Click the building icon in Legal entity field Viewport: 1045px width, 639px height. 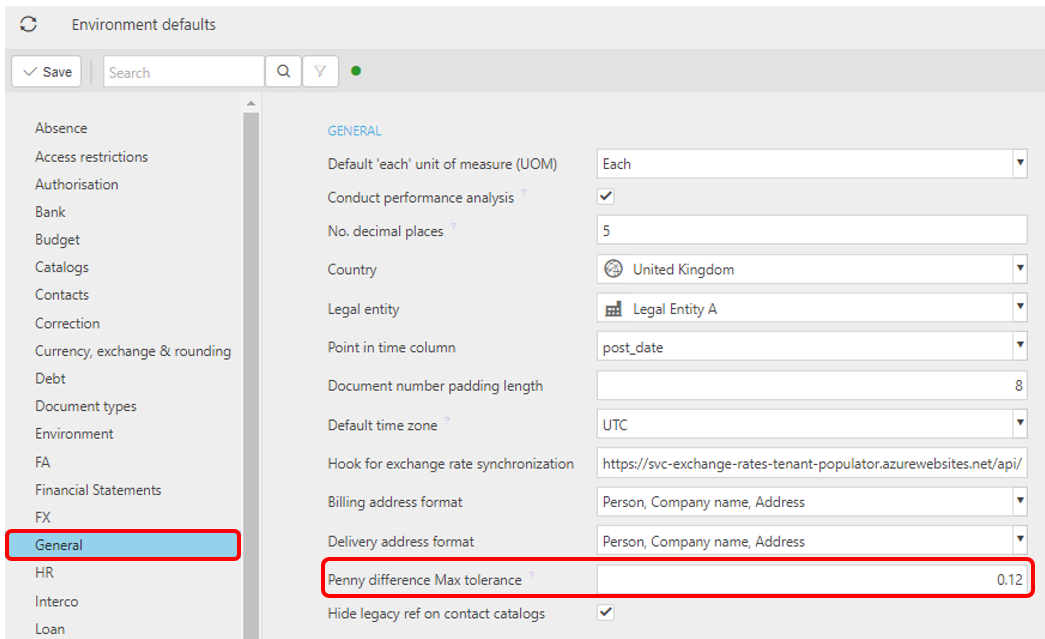tap(613, 309)
